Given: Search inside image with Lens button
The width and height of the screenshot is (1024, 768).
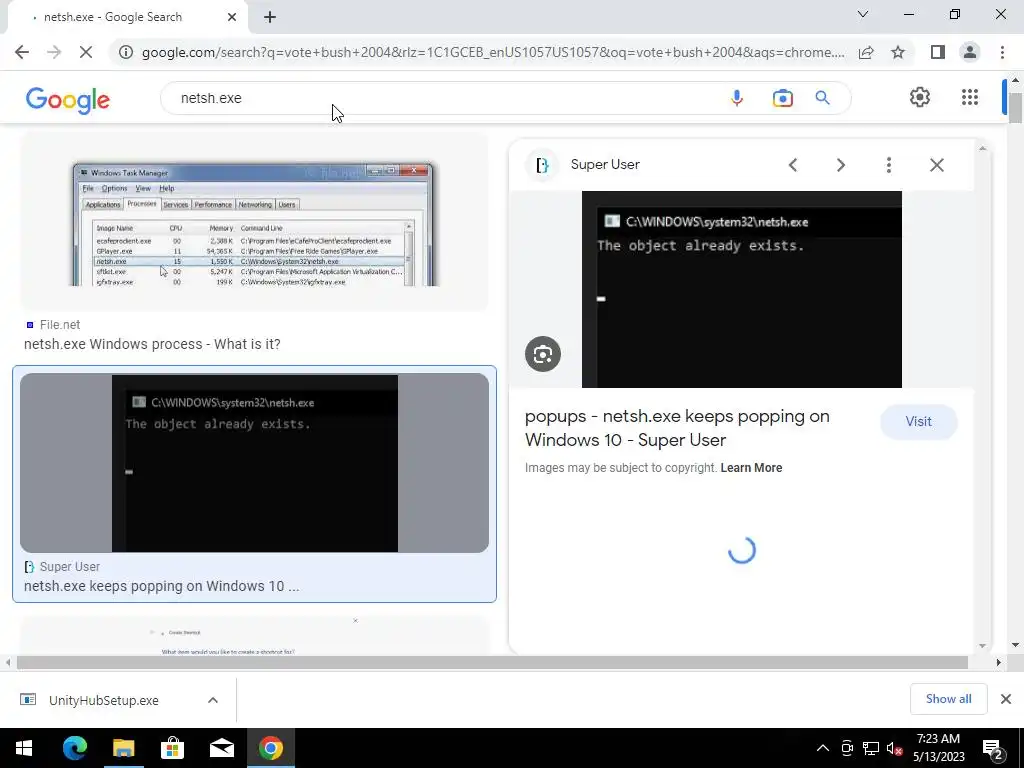Looking at the screenshot, I should pyautogui.click(x=543, y=354).
